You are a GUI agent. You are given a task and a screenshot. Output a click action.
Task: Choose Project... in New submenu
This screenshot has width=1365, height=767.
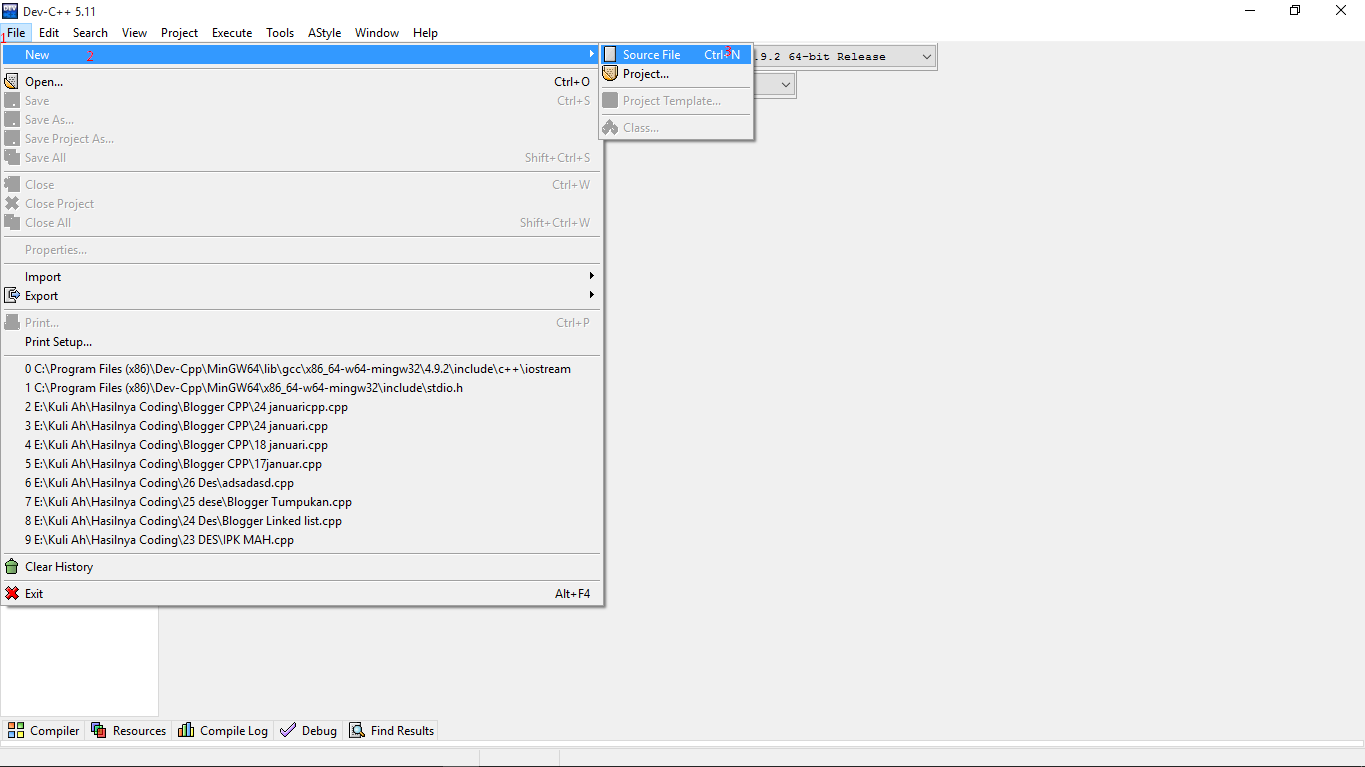tap(676, 74)
